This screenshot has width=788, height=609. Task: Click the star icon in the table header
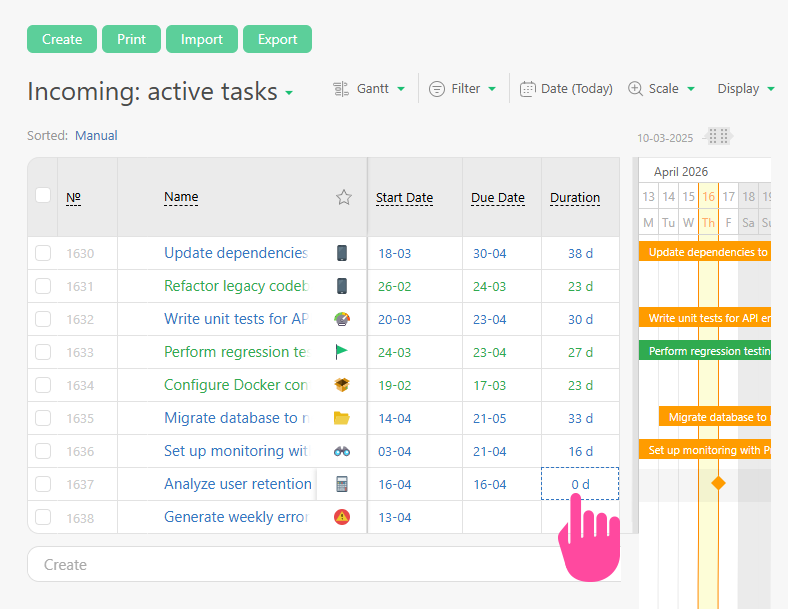click(344, 197)
